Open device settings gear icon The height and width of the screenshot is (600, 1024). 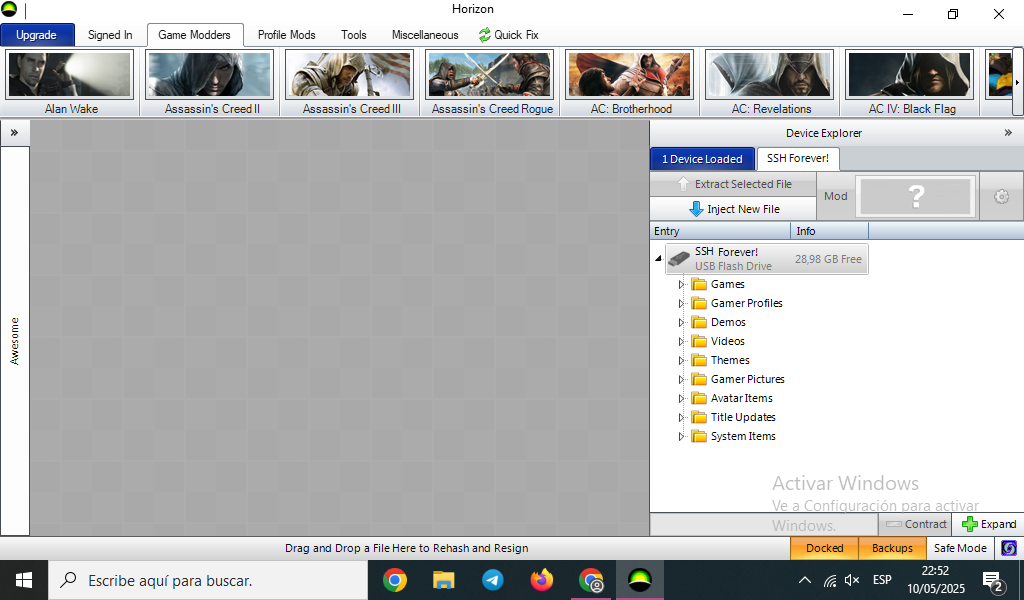pos(1001,197)
